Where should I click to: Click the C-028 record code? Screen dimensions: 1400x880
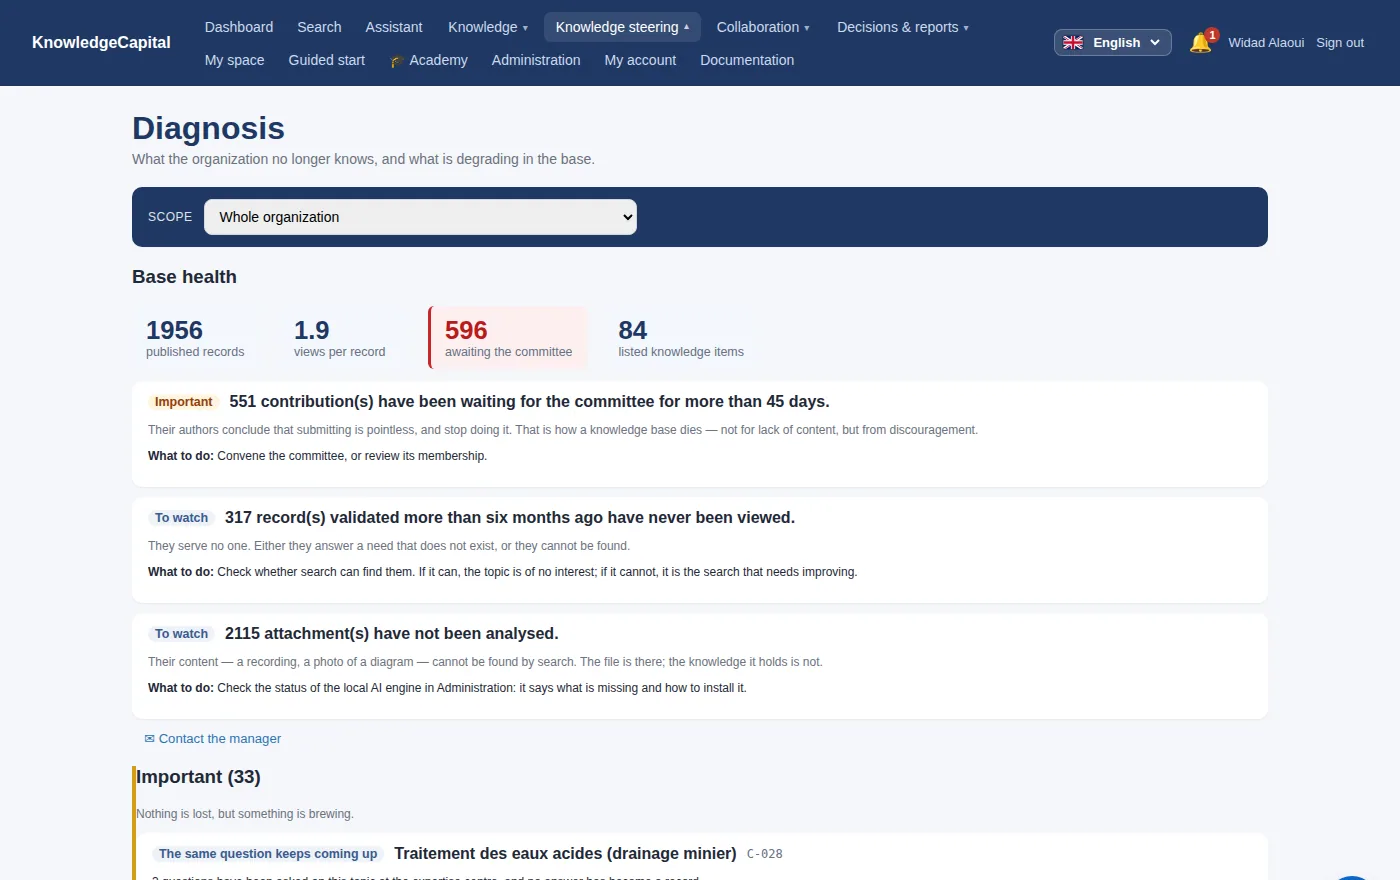(765, 854)
